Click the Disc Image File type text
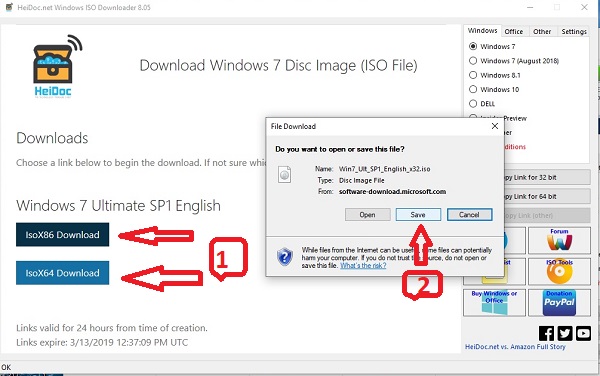This screenshot has height=376, width=600. pos(362,180)
